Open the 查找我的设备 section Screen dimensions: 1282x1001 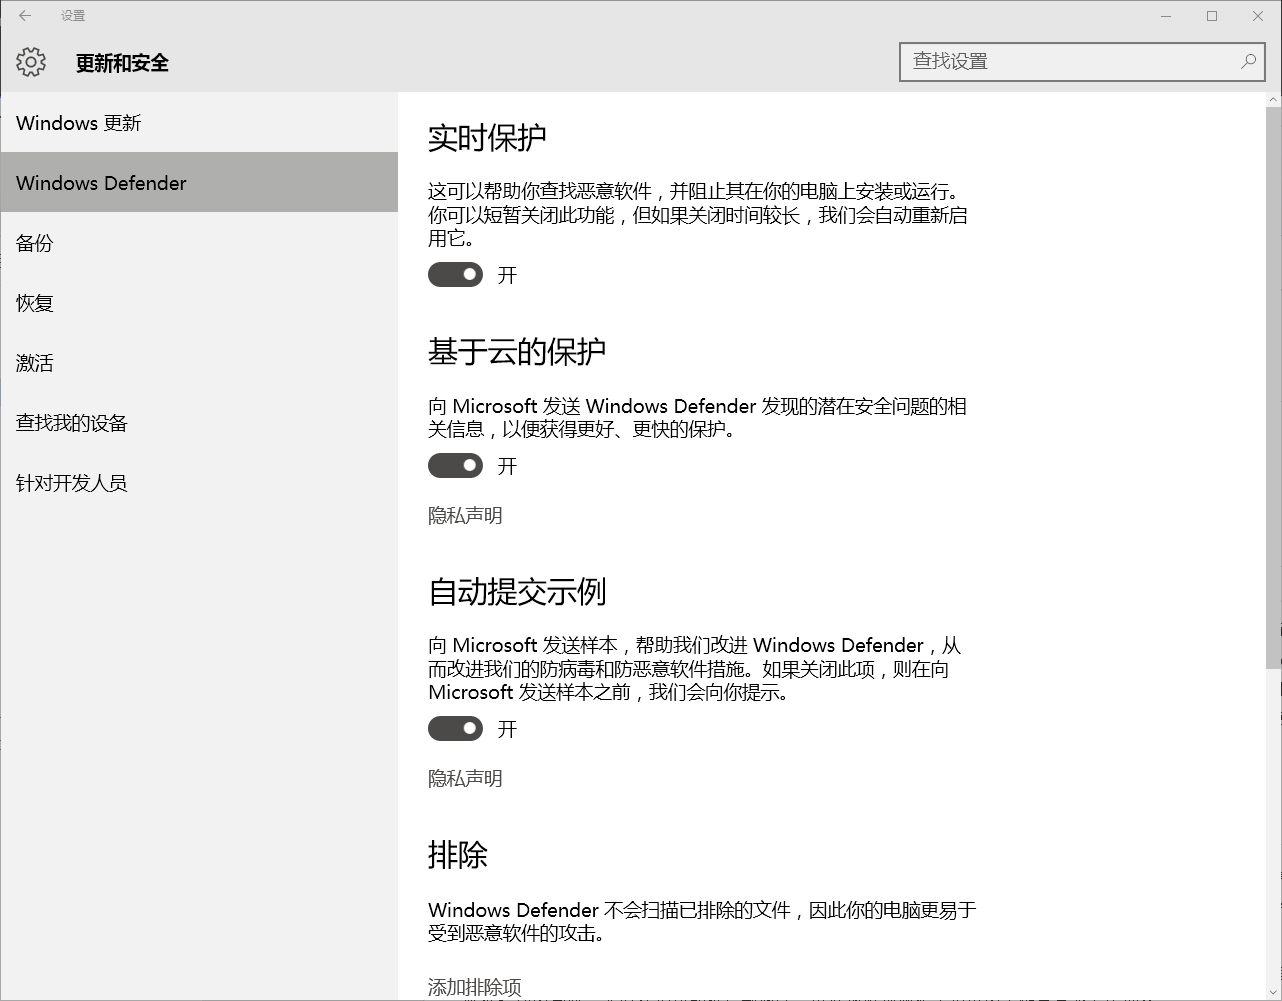(x=199, y=423)
